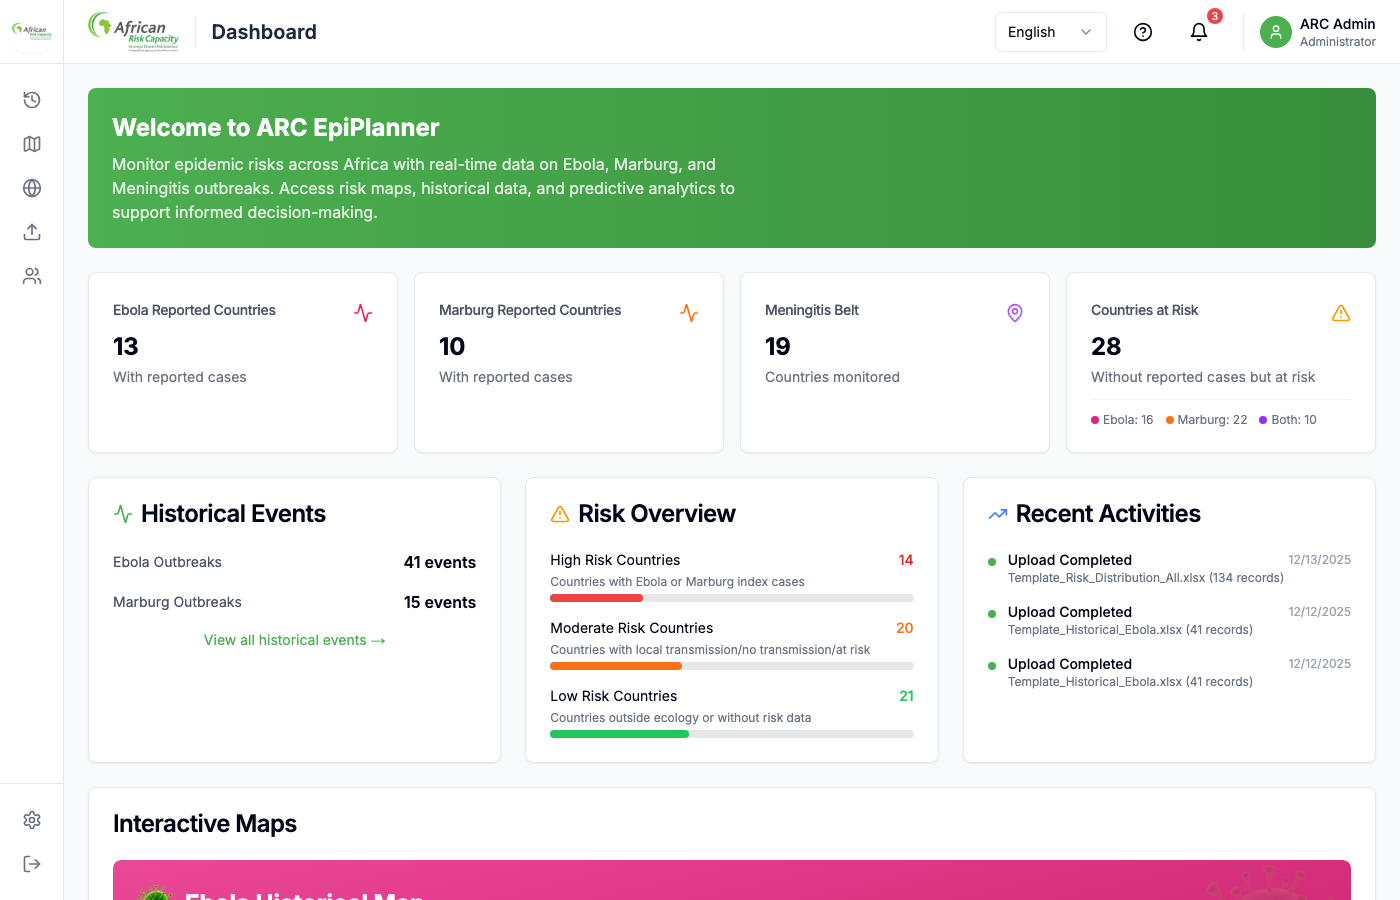Click the Countries at Risk warning icon
Screen dimensions: 1400x900
(1341, 313)
